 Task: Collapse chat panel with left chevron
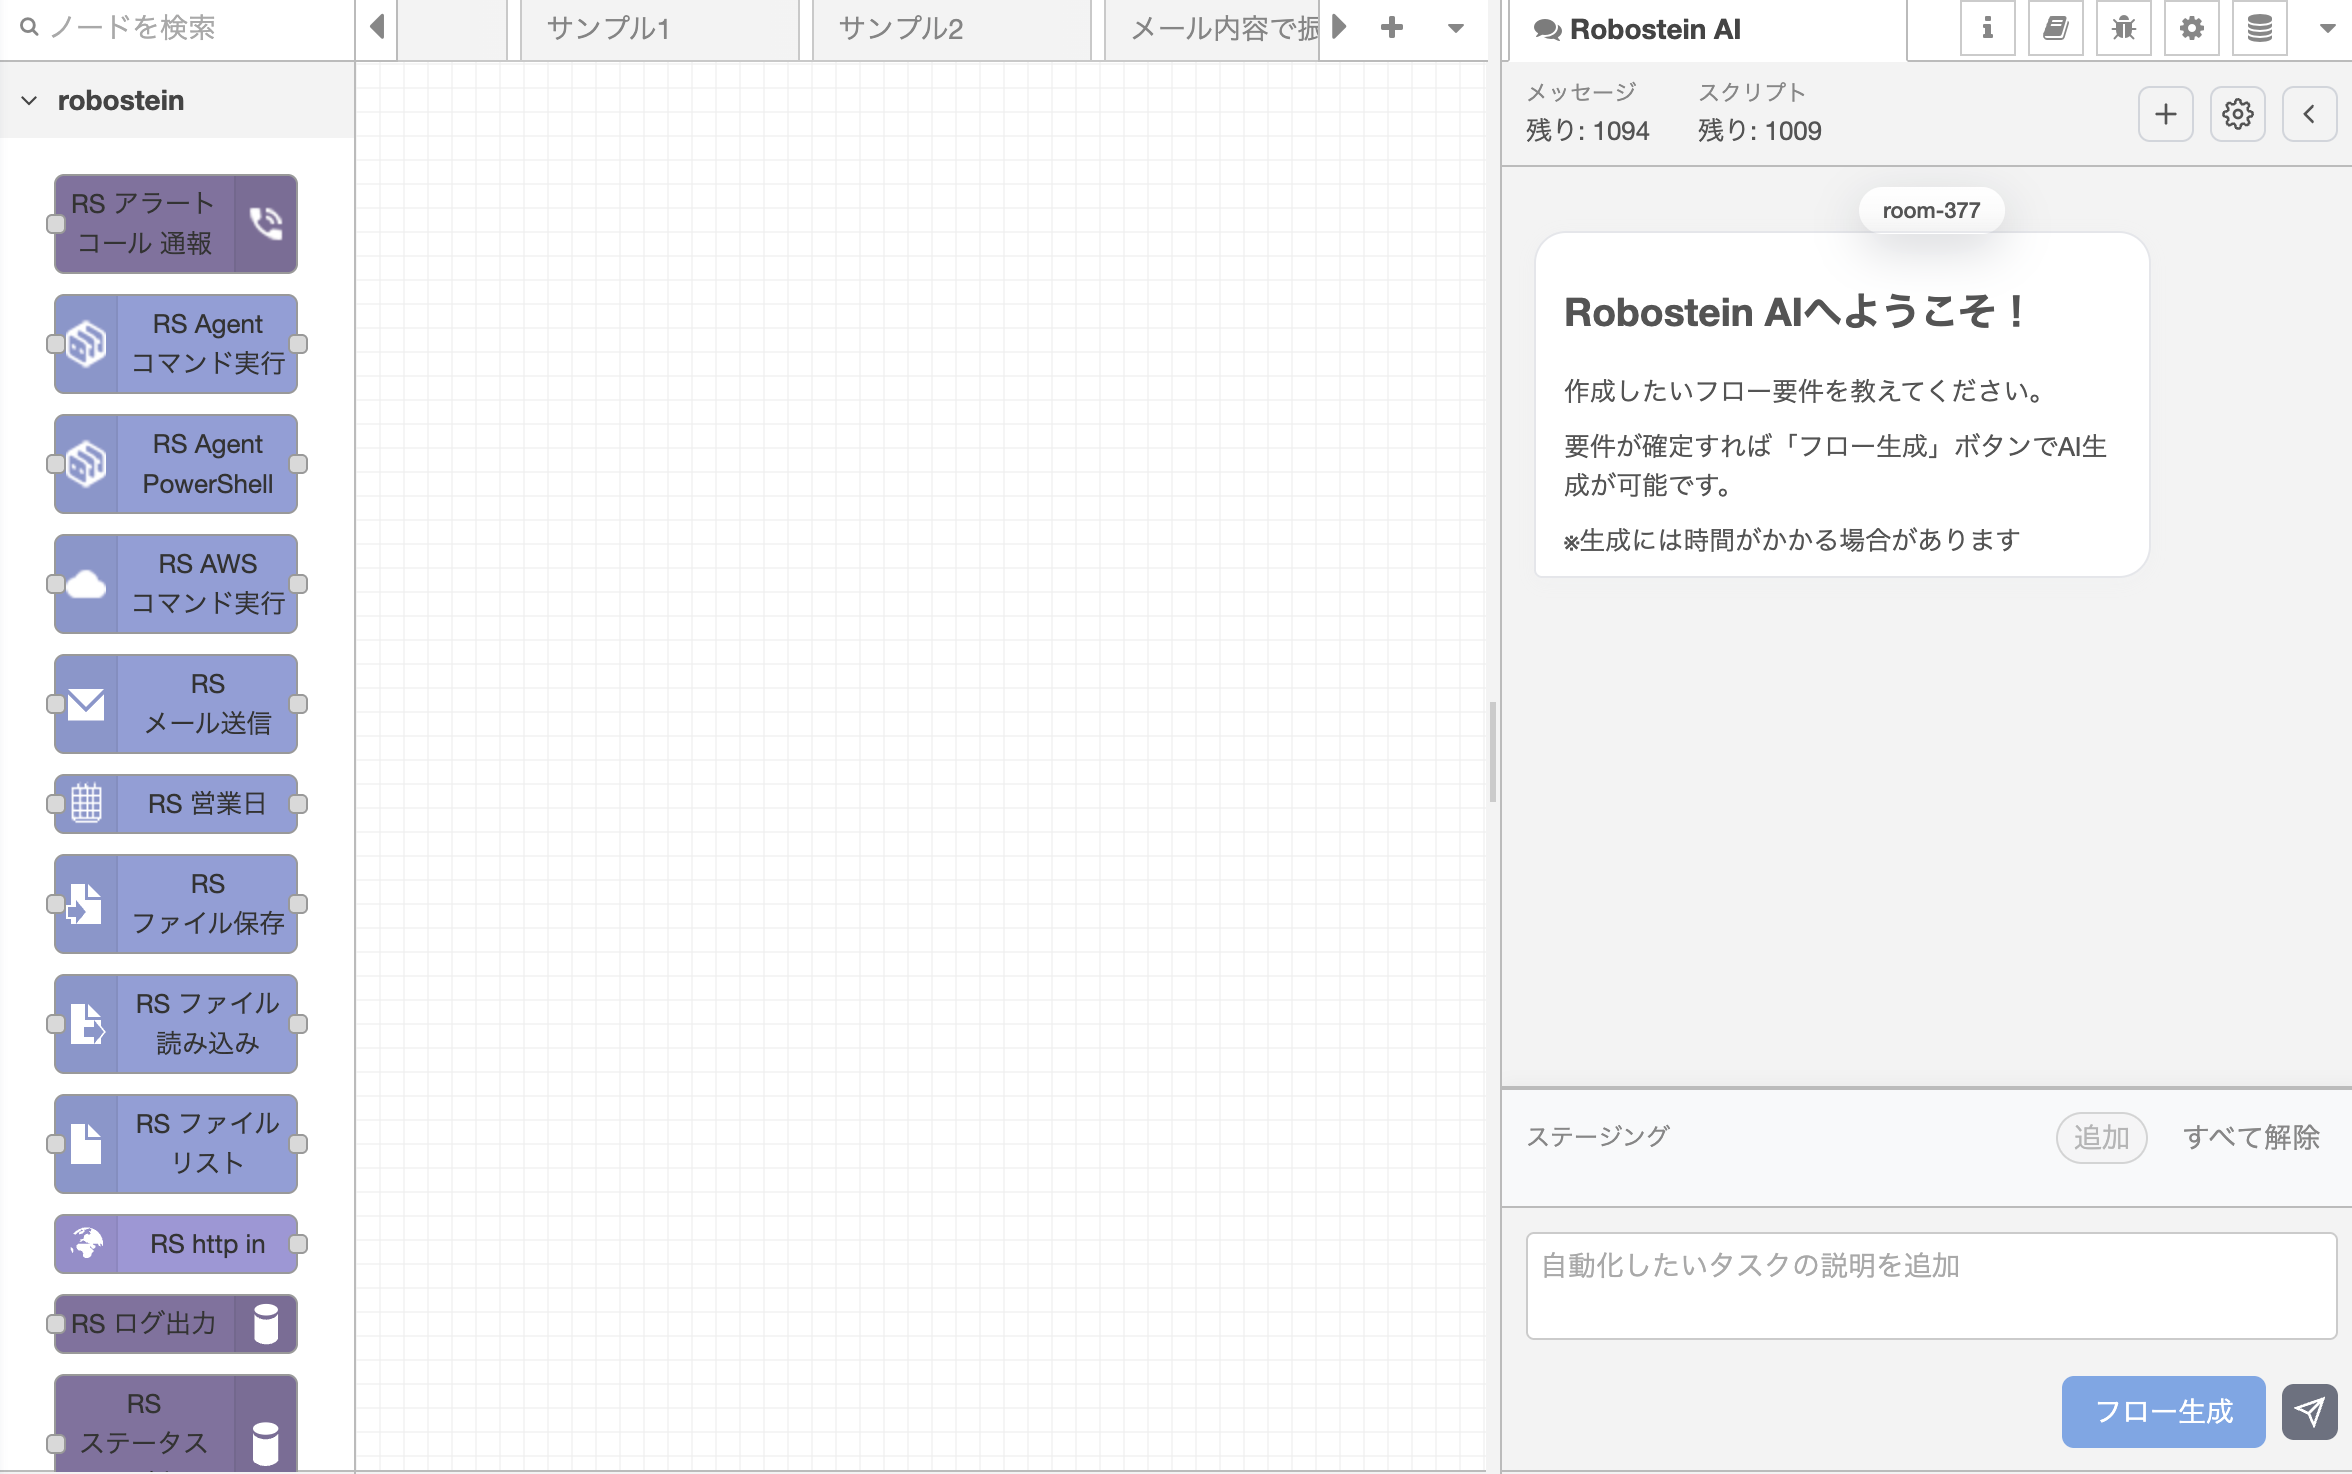(x=2309, y=114)
